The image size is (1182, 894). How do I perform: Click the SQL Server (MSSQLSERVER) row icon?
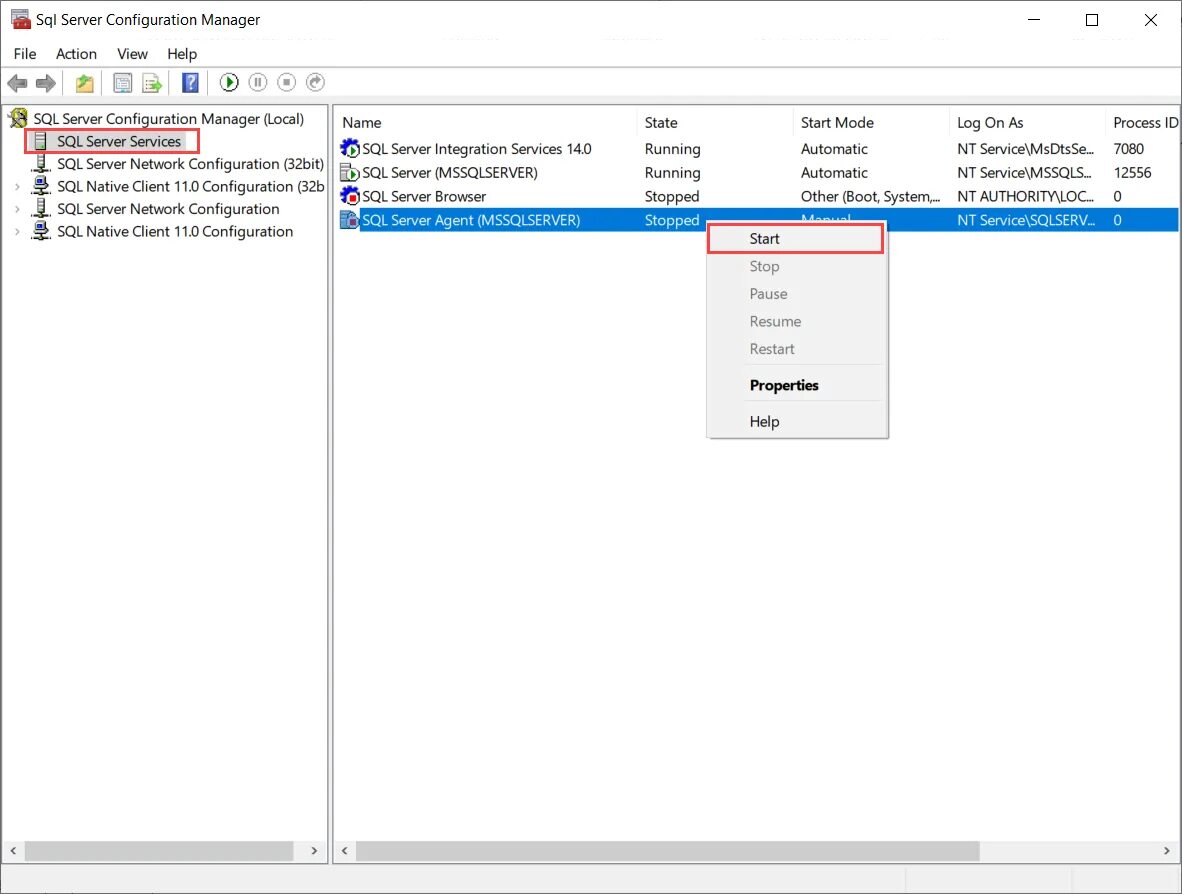(x=350, y=173)
